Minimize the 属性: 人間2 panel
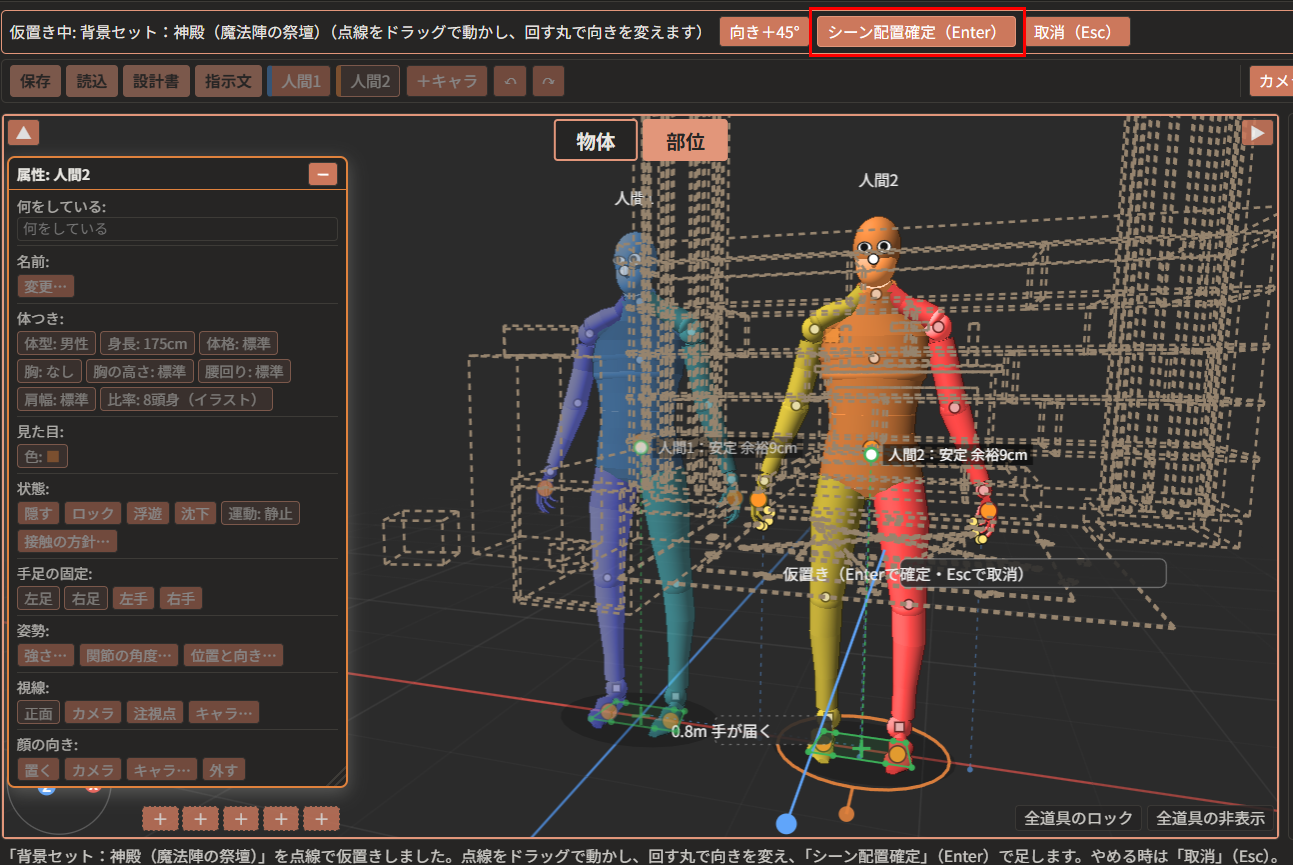 (x=323, y=174)
